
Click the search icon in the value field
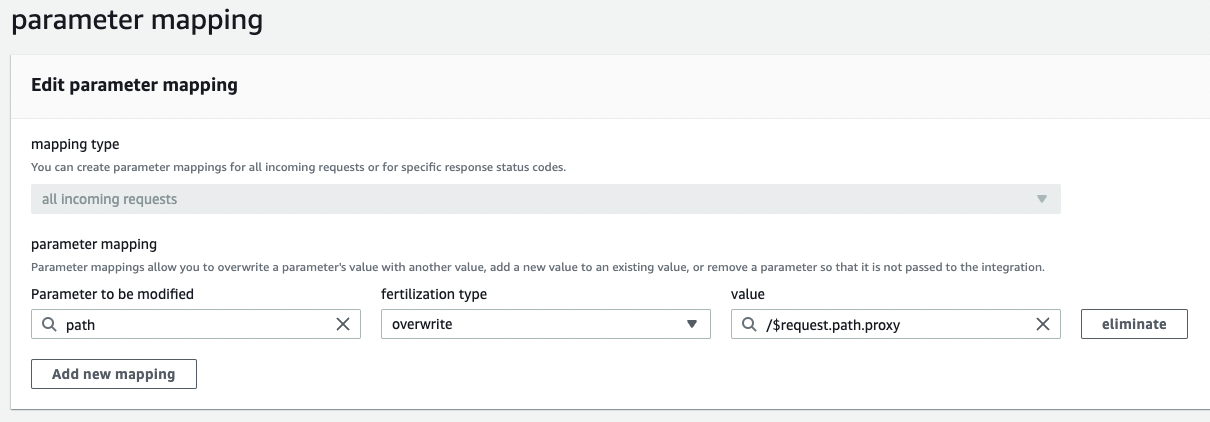[748, 324]
